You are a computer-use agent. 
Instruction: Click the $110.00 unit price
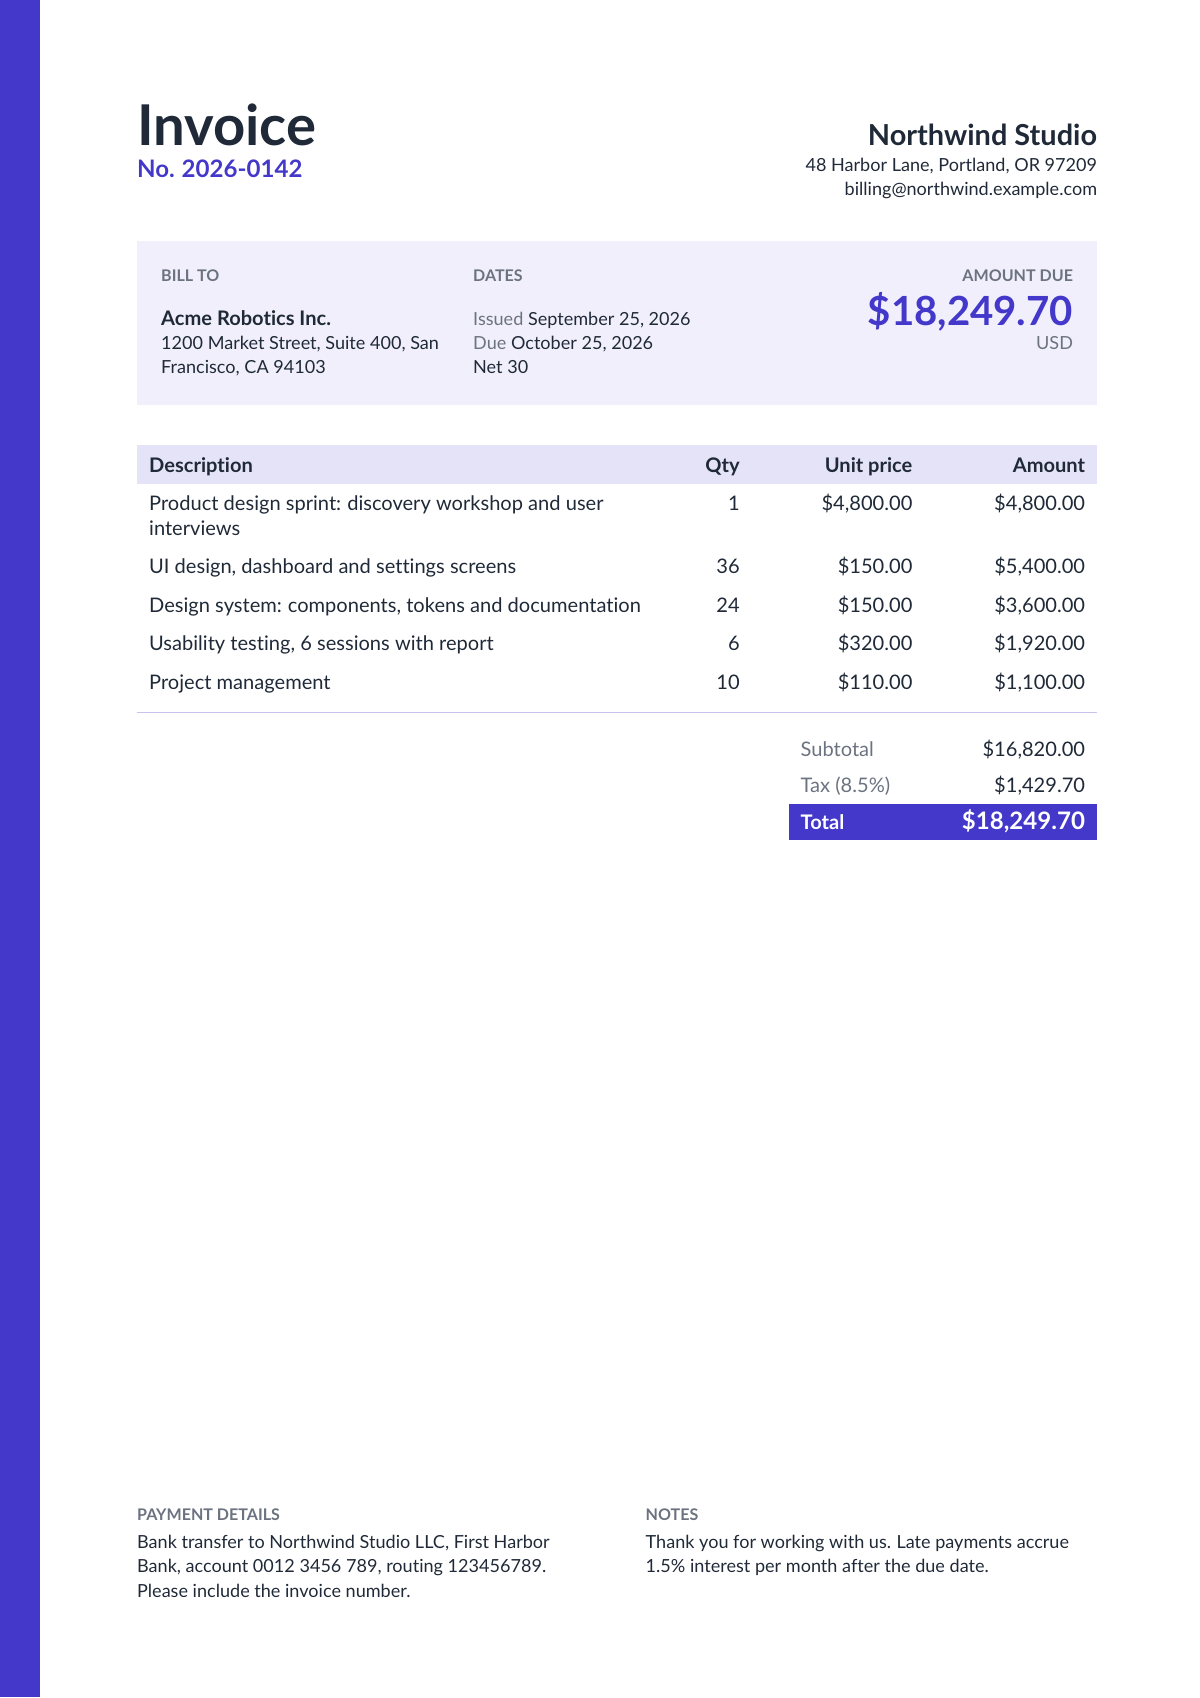[x=875, y=682]
